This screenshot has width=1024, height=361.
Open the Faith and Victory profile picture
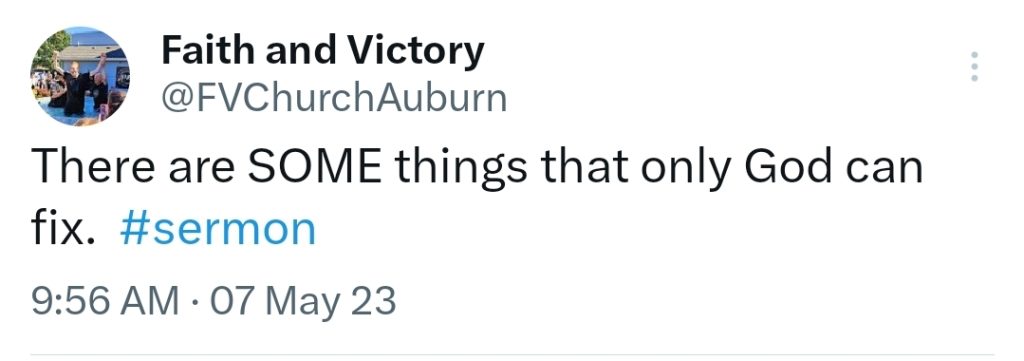[80, 76]
